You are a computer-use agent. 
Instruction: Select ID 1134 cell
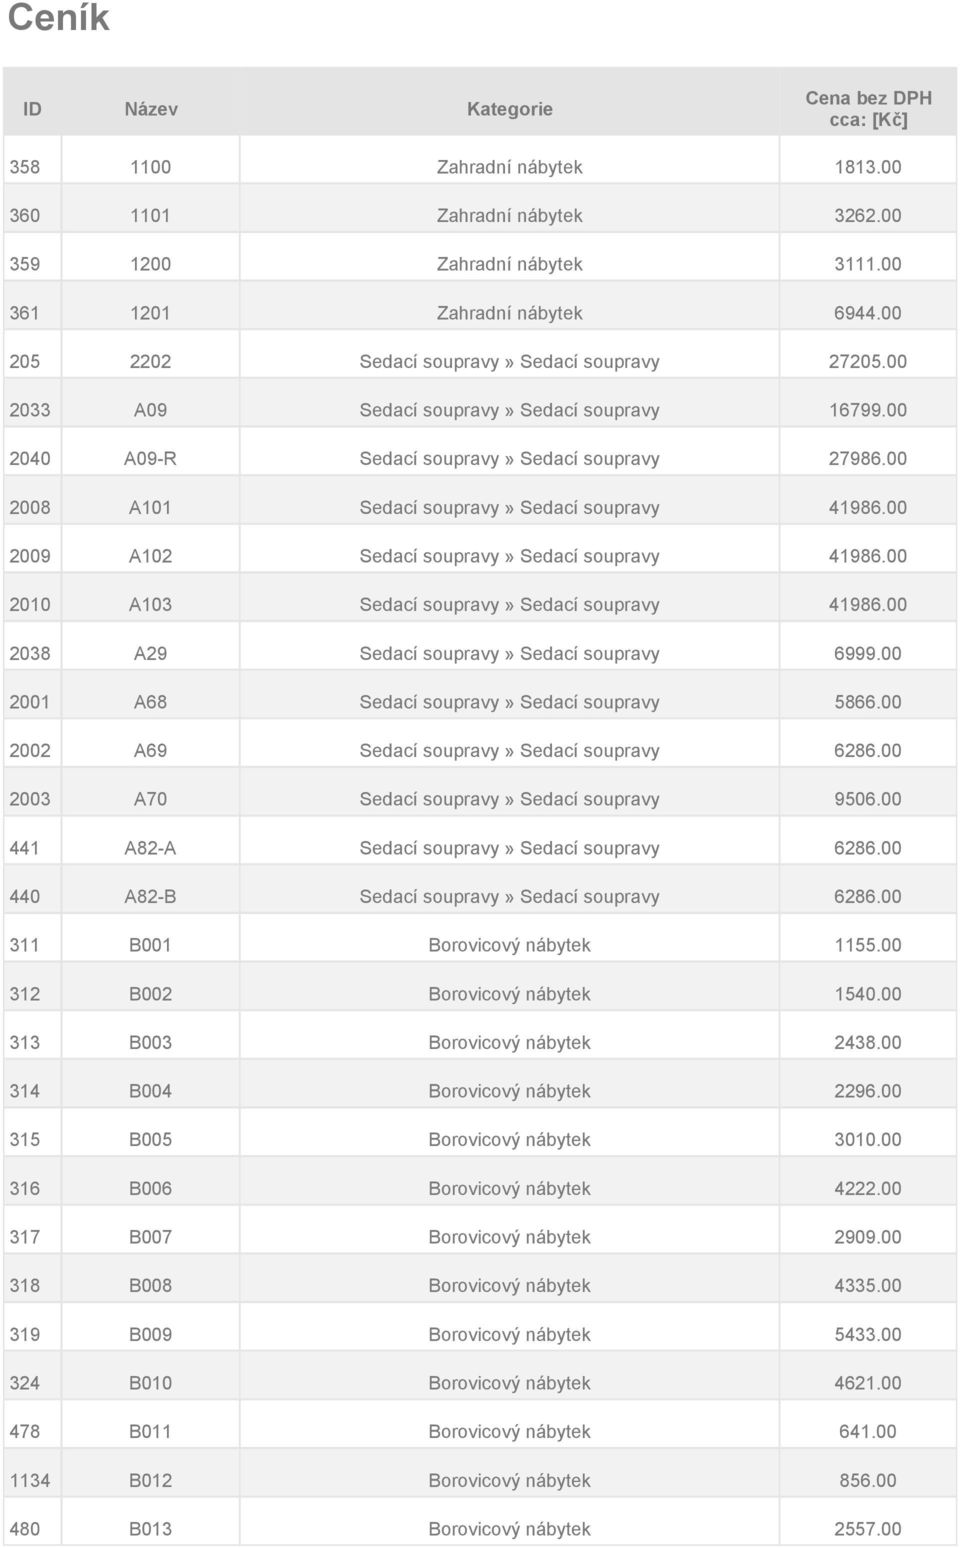click(30, 1481)
